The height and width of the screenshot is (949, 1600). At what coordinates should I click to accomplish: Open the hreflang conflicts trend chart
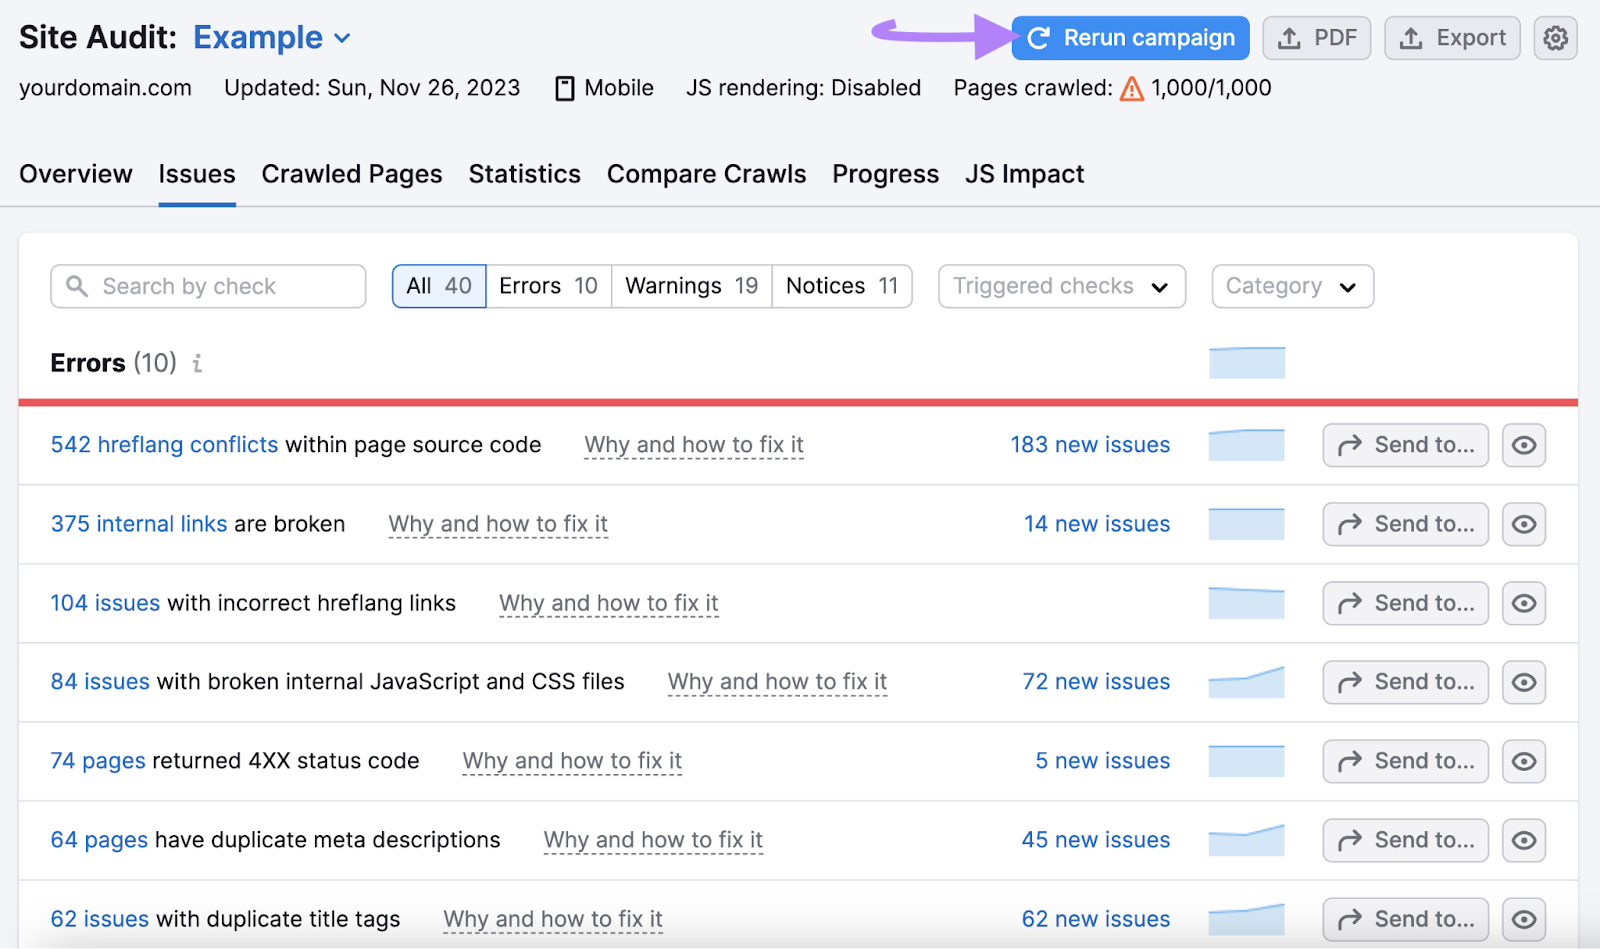[x=1247, y=445]
